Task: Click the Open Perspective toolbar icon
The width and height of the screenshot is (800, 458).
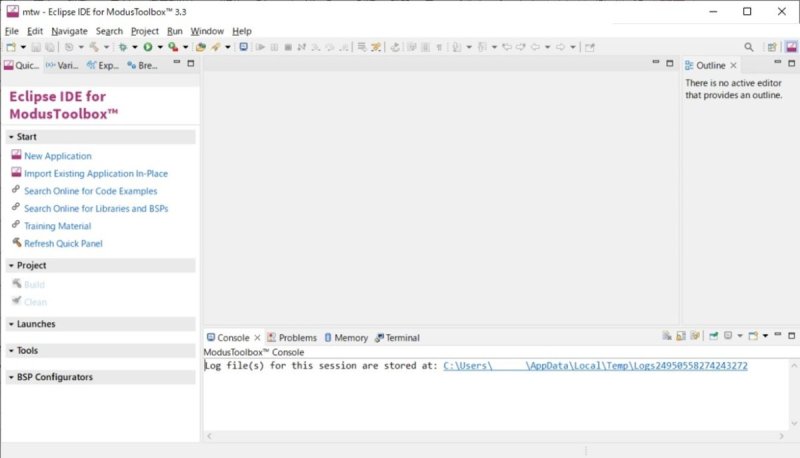Action: (x=772, y=47)
